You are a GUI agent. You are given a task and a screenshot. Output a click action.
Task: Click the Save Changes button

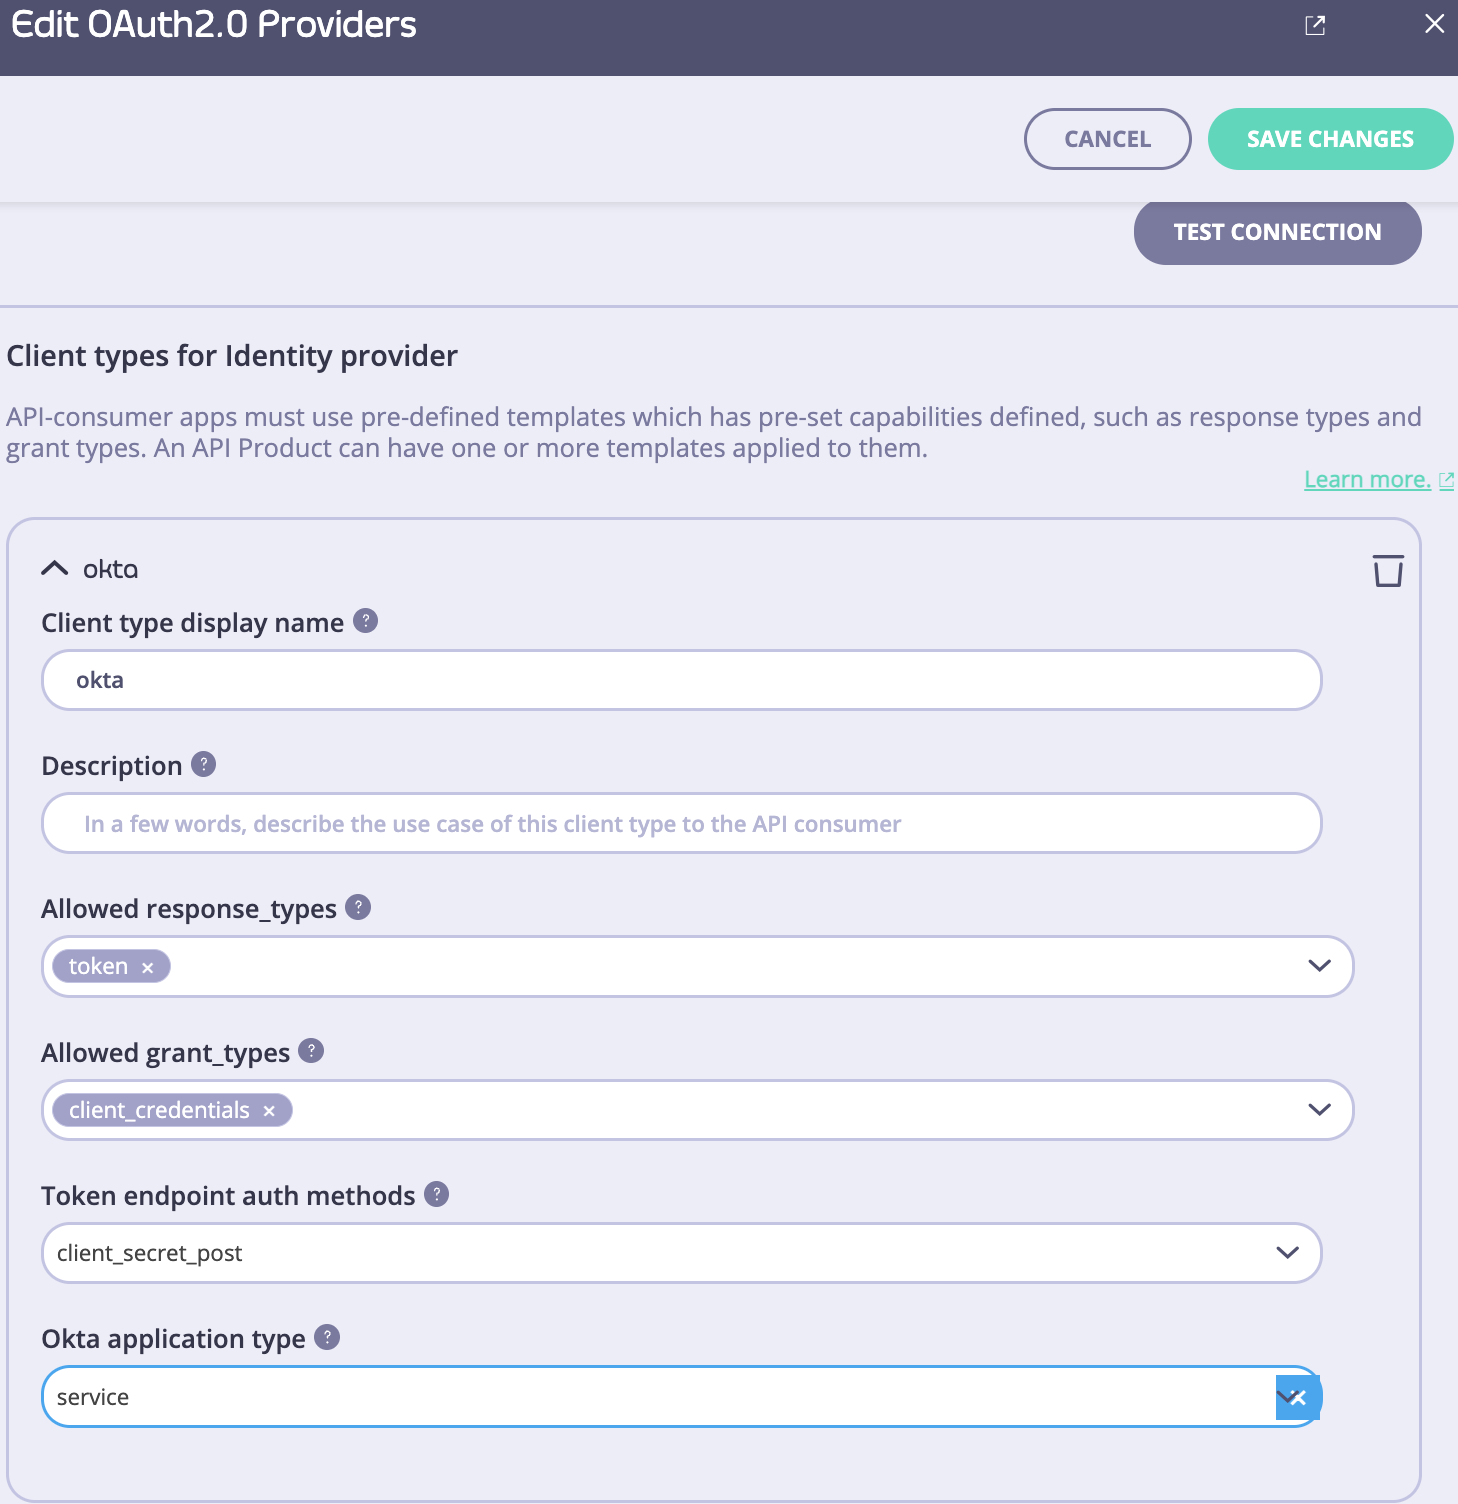[x=1330, y=139]
